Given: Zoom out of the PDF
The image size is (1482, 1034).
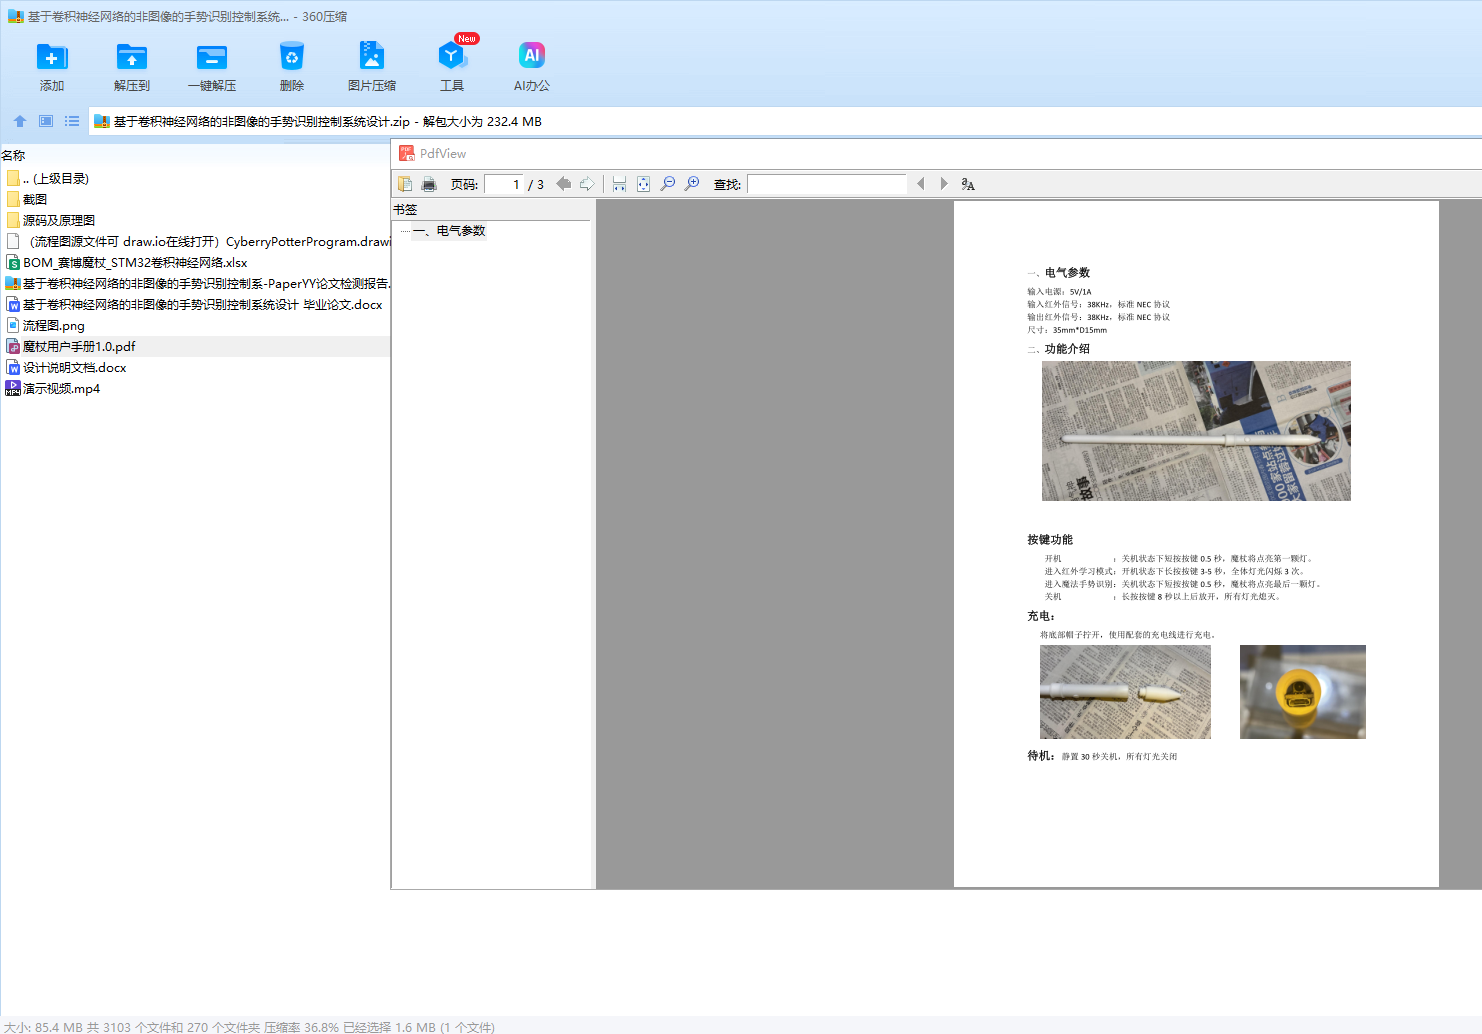Looking at the screenshot, I should (667, 184).
